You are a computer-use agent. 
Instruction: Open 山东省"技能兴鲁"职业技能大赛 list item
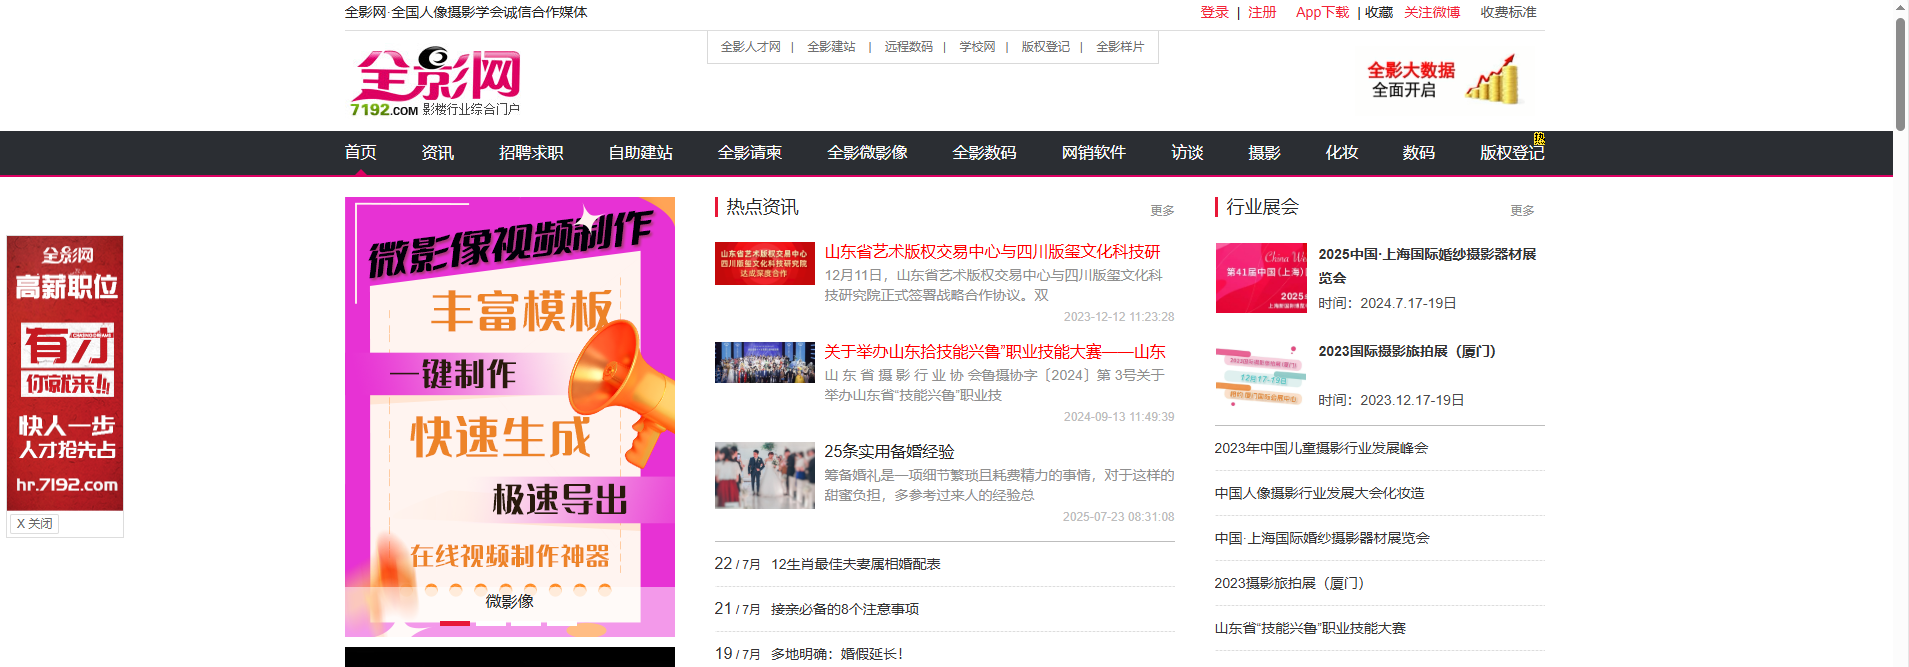1310,628
